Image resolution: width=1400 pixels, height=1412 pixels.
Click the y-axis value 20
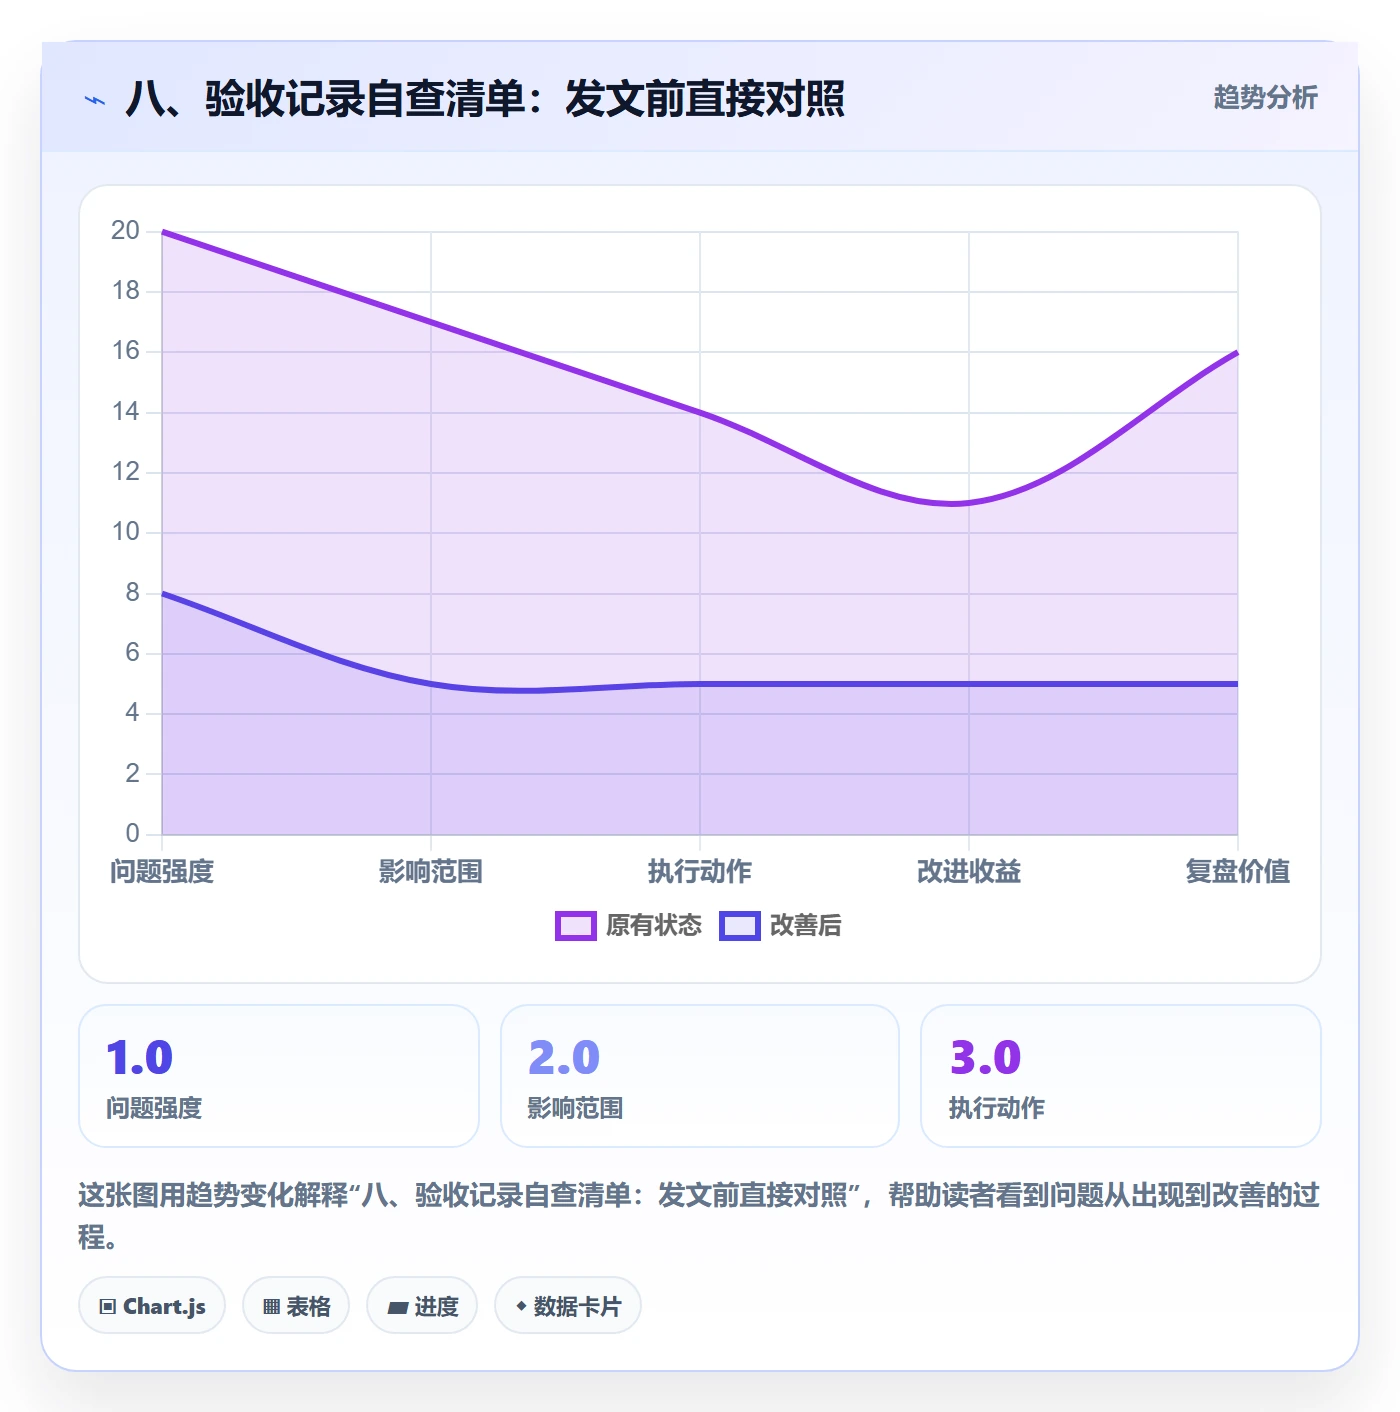point(125,230)
